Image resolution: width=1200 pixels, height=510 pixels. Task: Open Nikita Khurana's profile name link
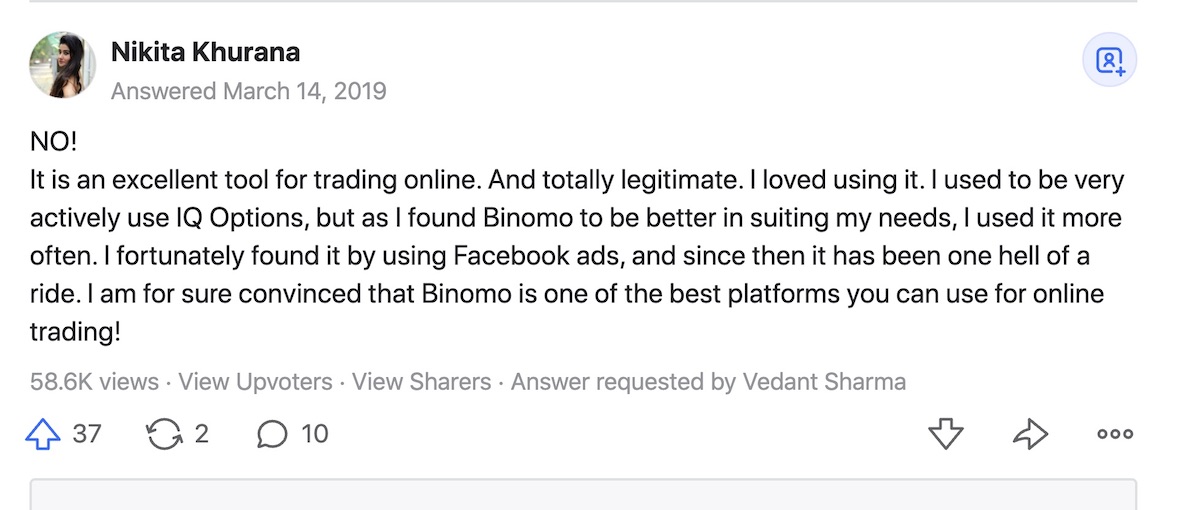pyautogui.click(x=206, y=52)
